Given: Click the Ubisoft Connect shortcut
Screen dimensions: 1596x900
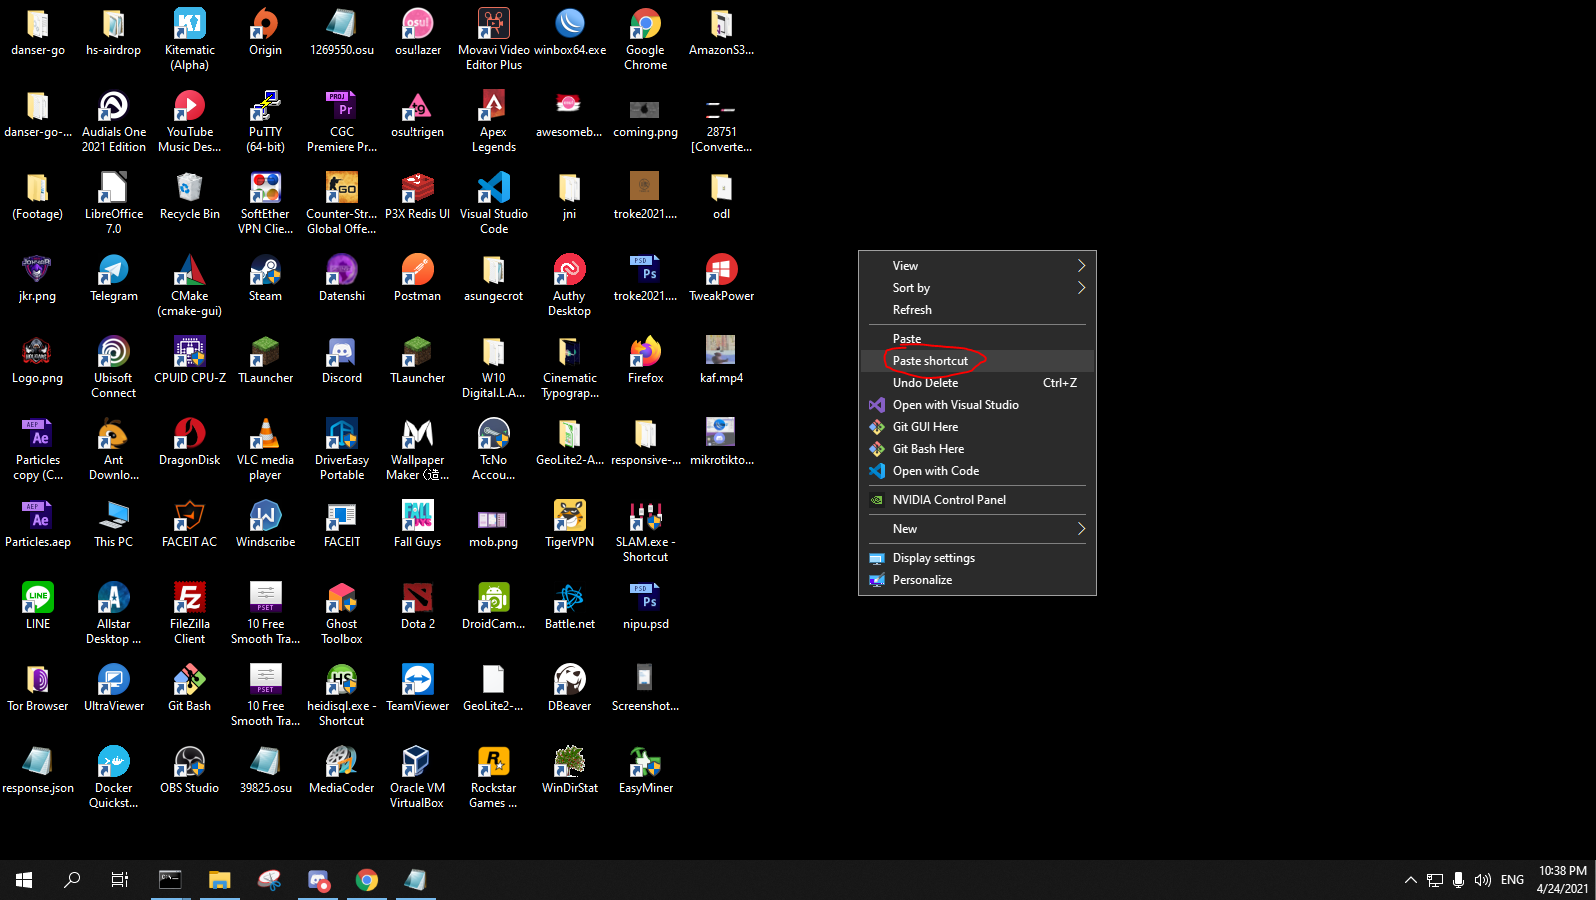Looking at the screenshot, I should (113, 367).
